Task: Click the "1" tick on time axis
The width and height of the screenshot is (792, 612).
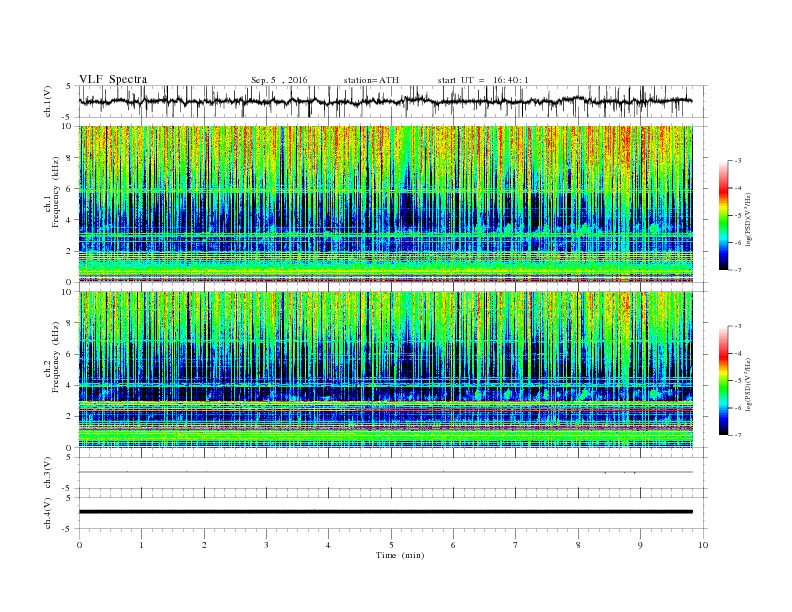Action: (x=141, y=545)
